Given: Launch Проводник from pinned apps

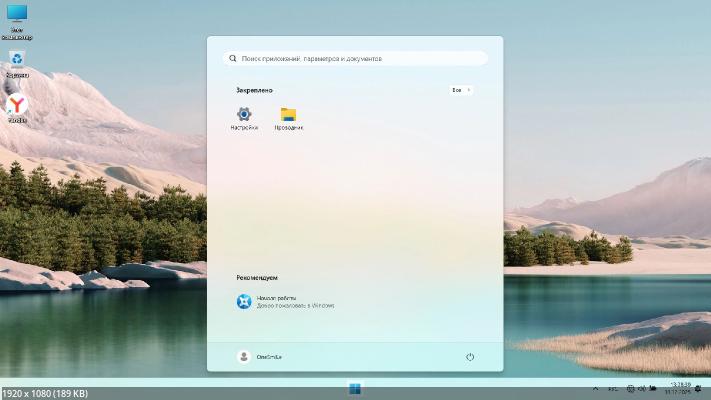Looking at the screenshot, I should [x=288, y=118].
